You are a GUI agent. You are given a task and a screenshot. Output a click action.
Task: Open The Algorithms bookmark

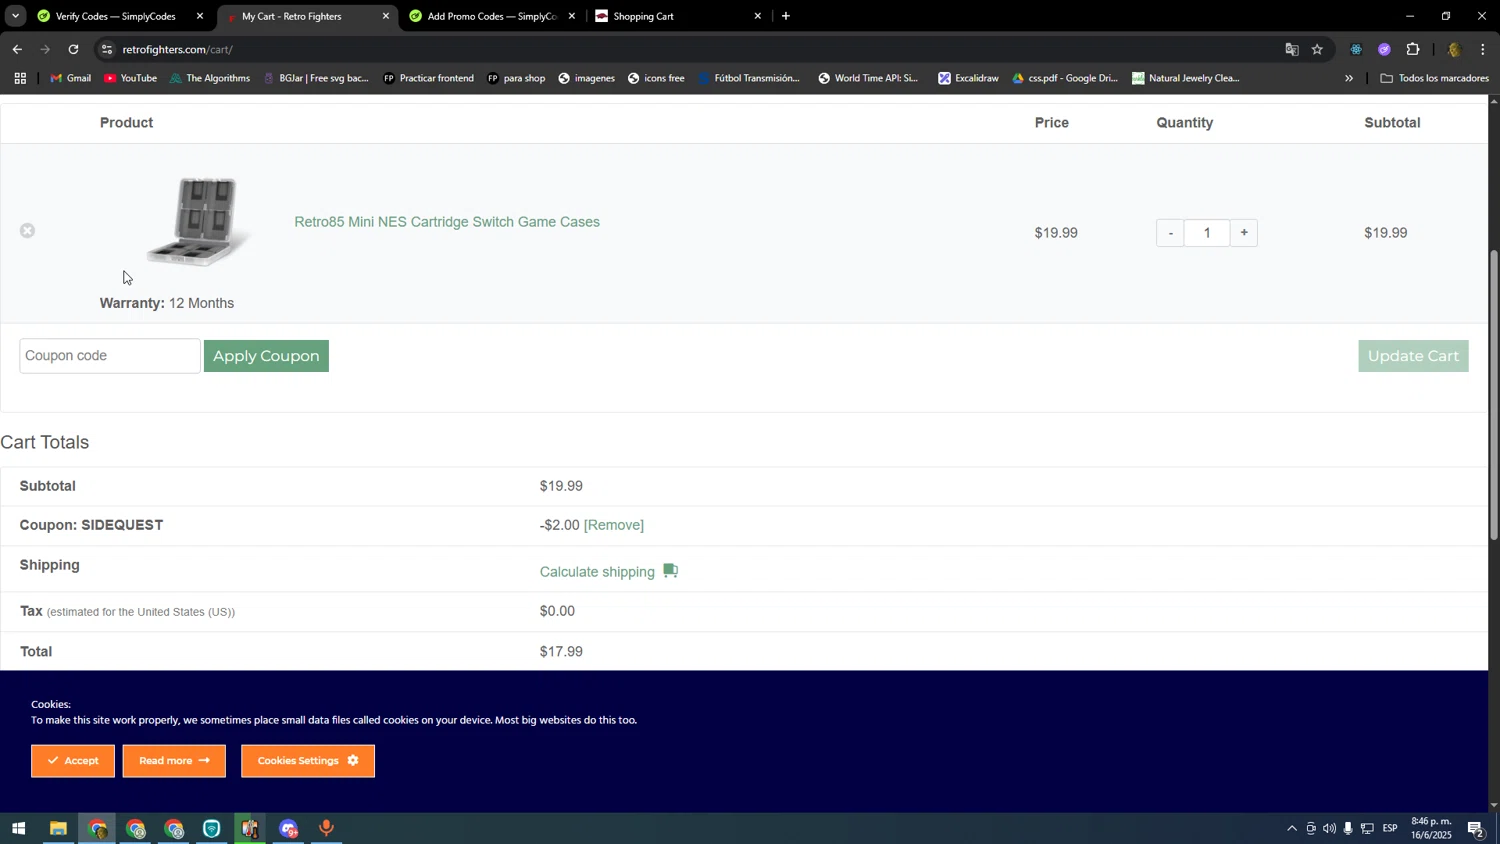(x=210, y=78)
